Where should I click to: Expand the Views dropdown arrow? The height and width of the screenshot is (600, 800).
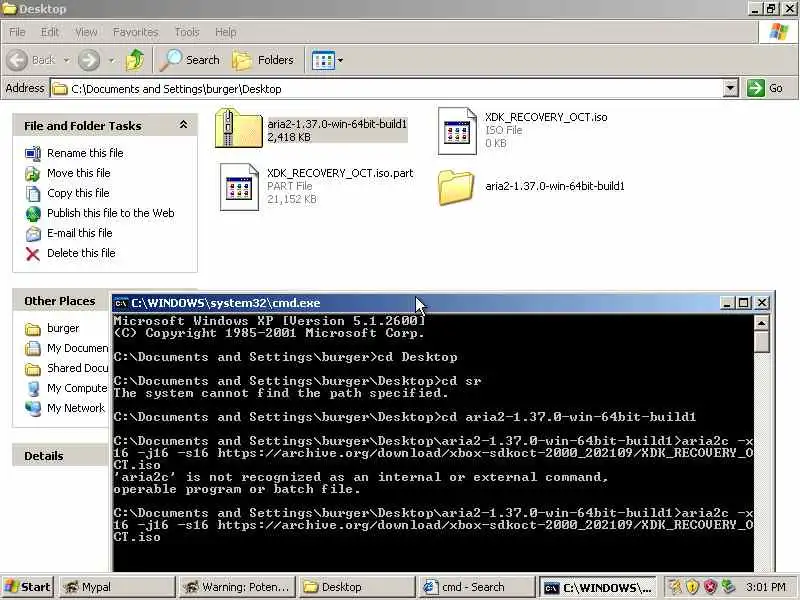[x=340, y=60]
